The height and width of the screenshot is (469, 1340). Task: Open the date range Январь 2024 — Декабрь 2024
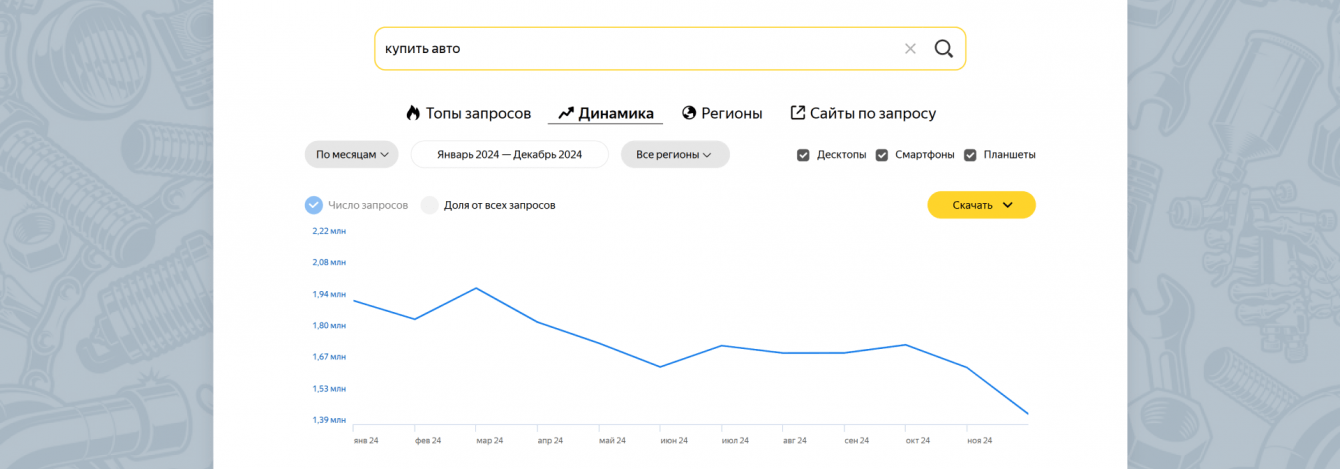coord(509,155)
